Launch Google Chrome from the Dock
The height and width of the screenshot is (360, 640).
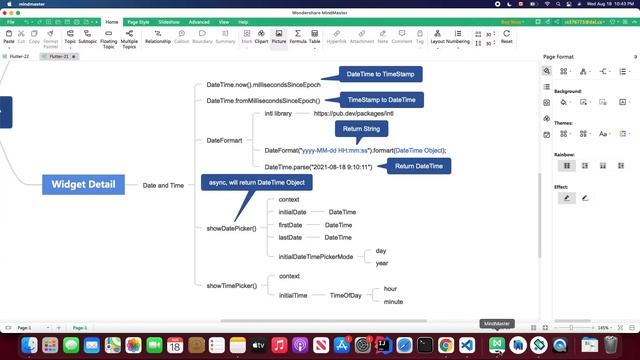(x=446, y=345)
